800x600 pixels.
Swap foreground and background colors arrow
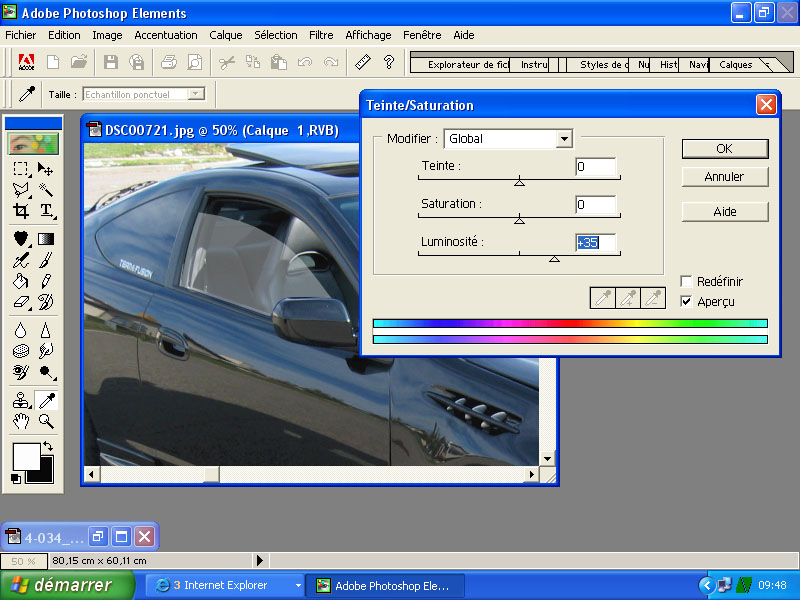click(x=48, y=446)
